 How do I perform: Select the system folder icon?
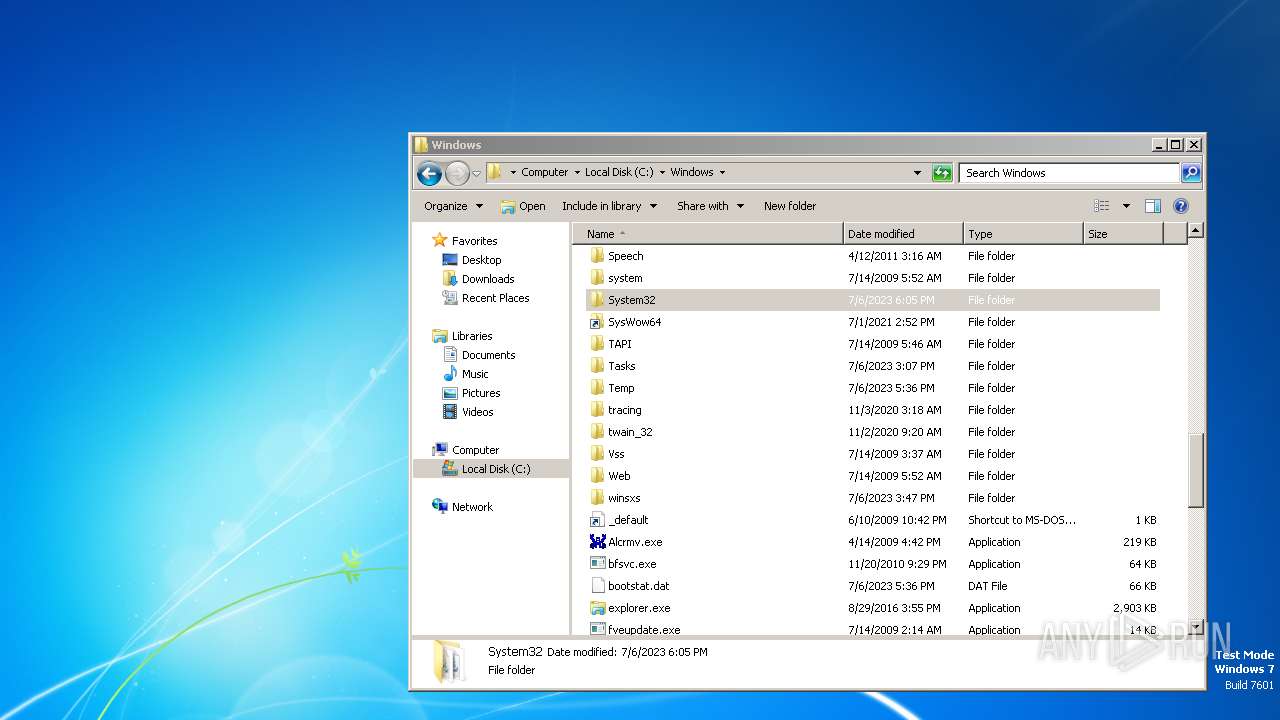(597, 278)
